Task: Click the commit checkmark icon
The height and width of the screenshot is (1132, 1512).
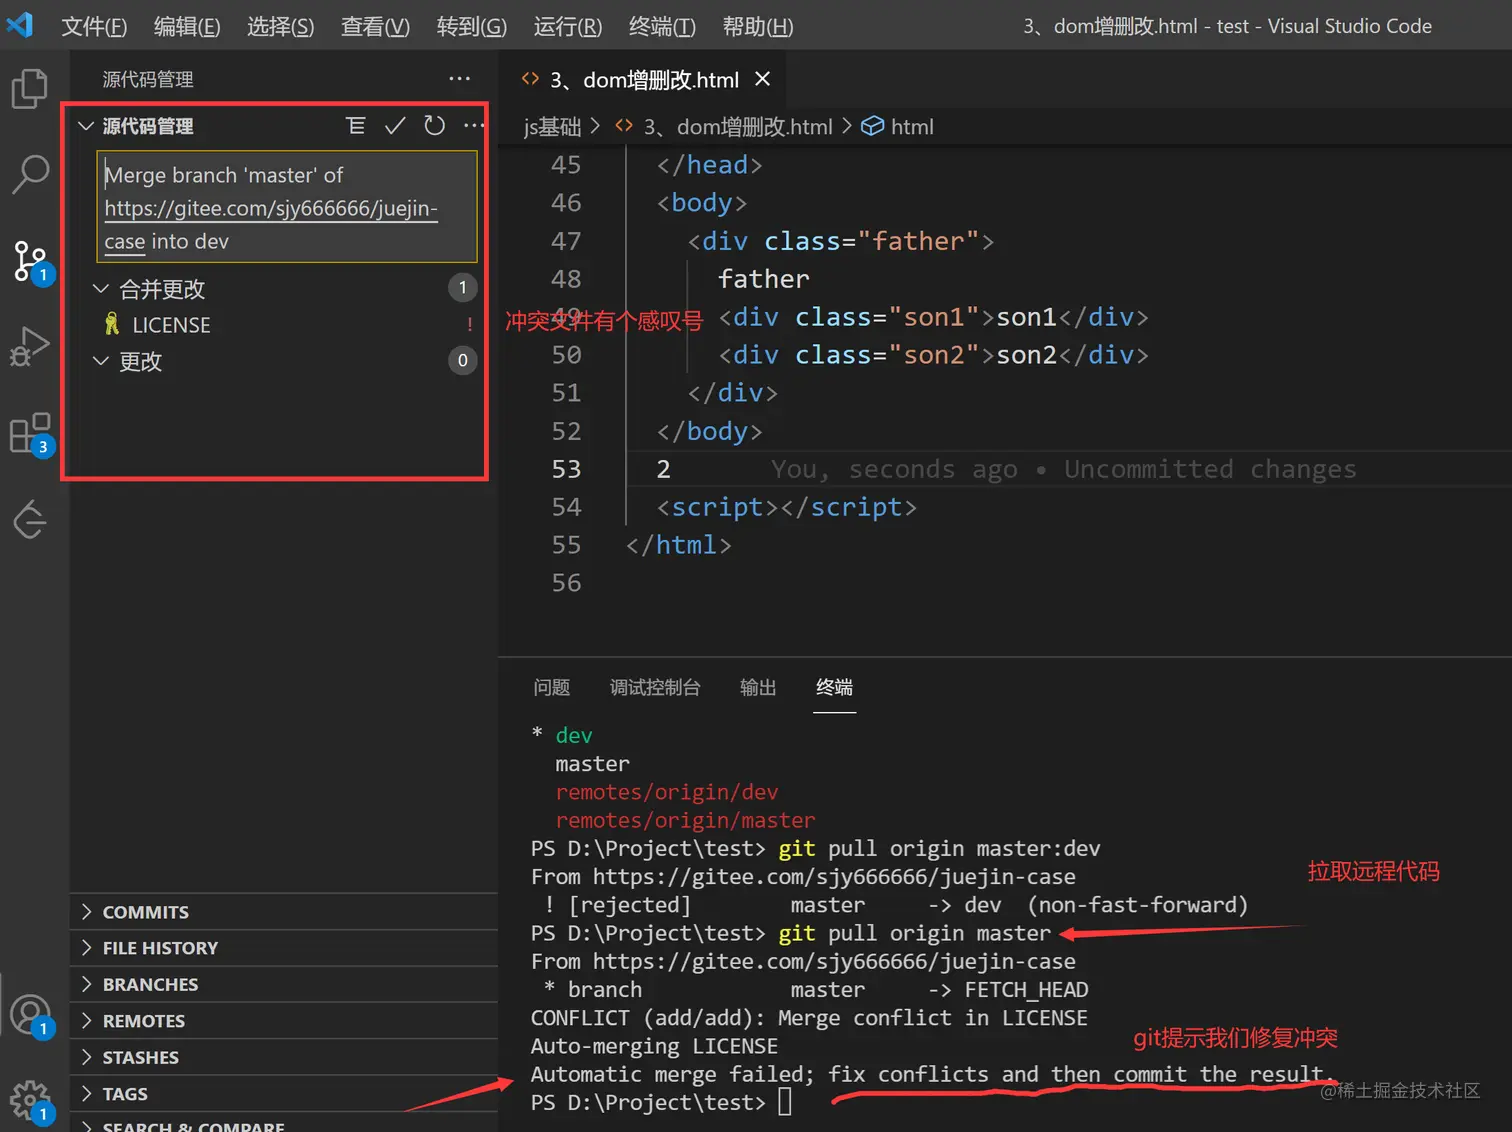Action: (x=395, y=125)
